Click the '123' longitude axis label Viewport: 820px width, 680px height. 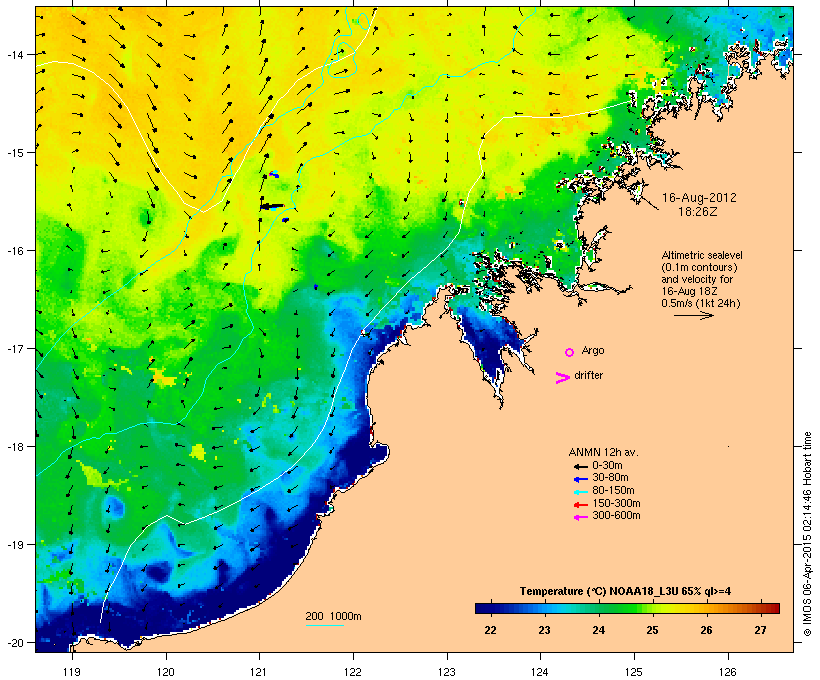pos(447,672)
